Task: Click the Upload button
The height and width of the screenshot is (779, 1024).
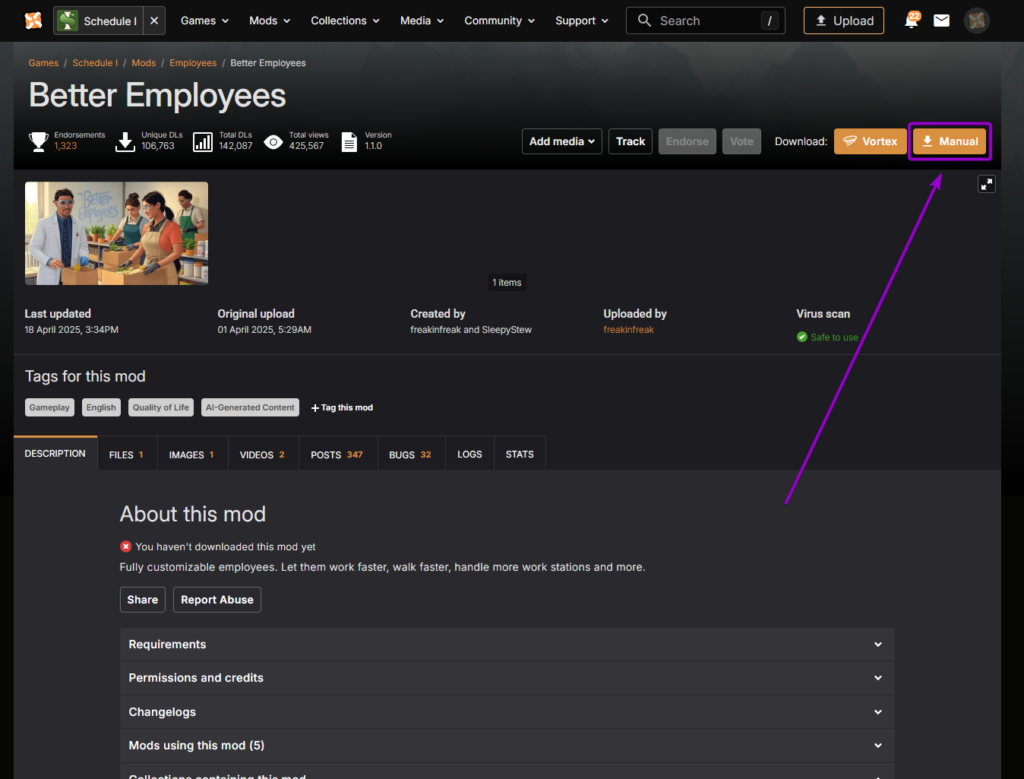Action: click(843, 21)
